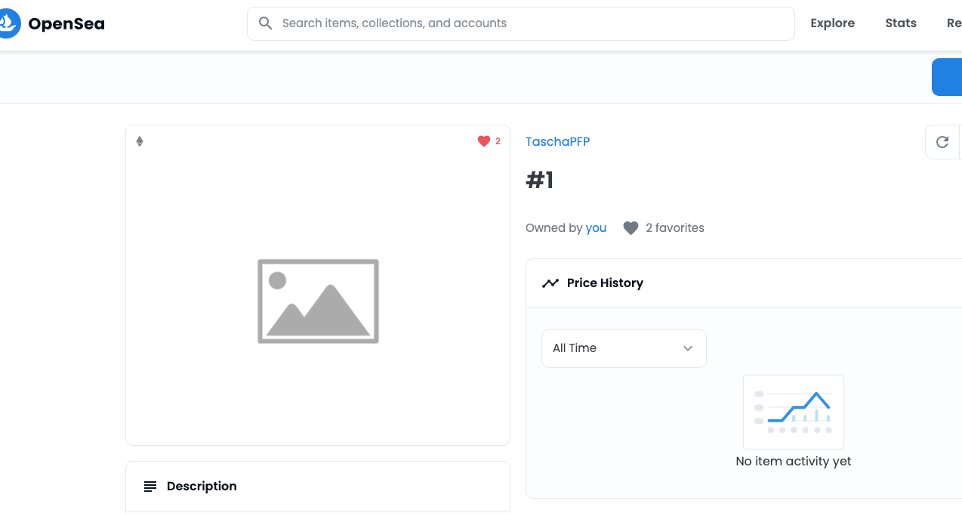Click the red heart favorite icon

coord(483,141)
